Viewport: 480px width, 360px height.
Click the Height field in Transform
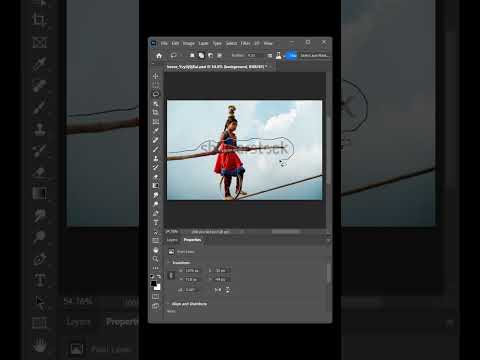click(x=192, y=279)
